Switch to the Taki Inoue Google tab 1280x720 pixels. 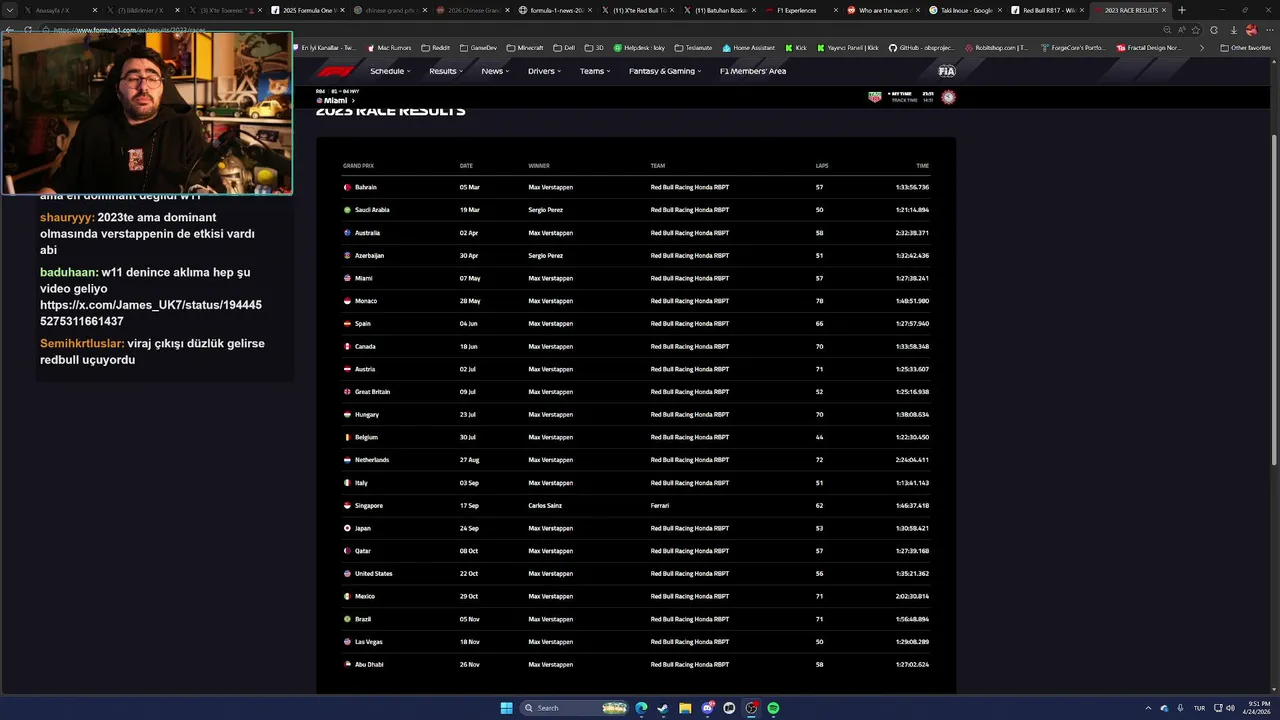point(966,10)
